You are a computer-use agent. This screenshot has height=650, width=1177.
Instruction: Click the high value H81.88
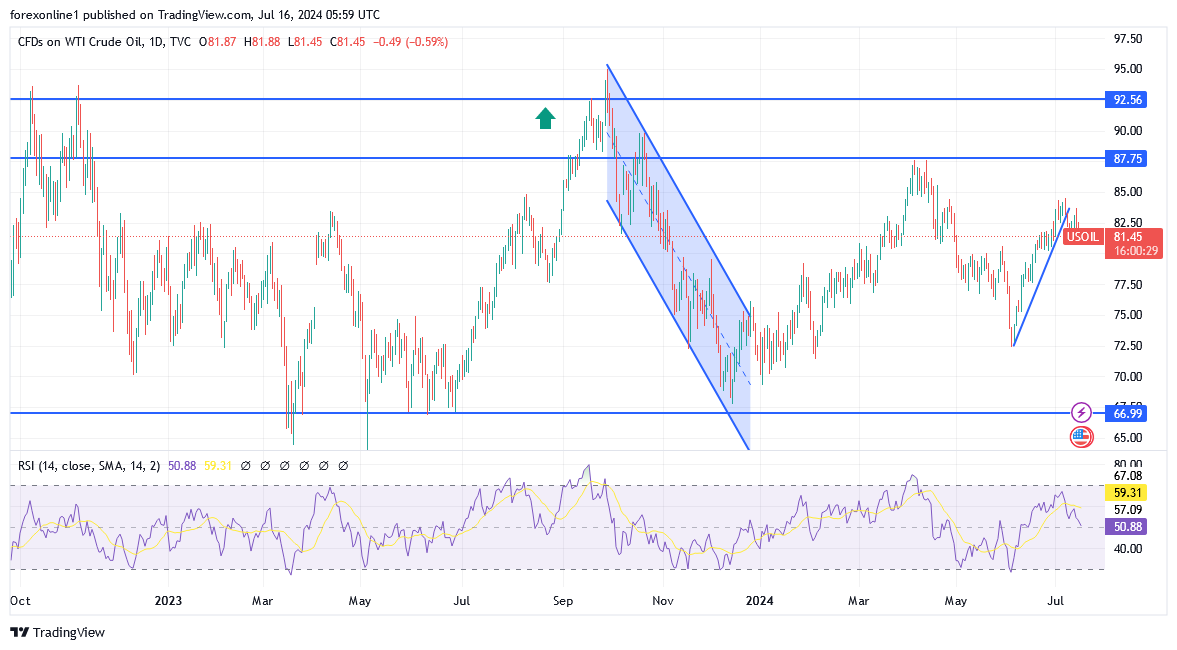tap(261, 42)
